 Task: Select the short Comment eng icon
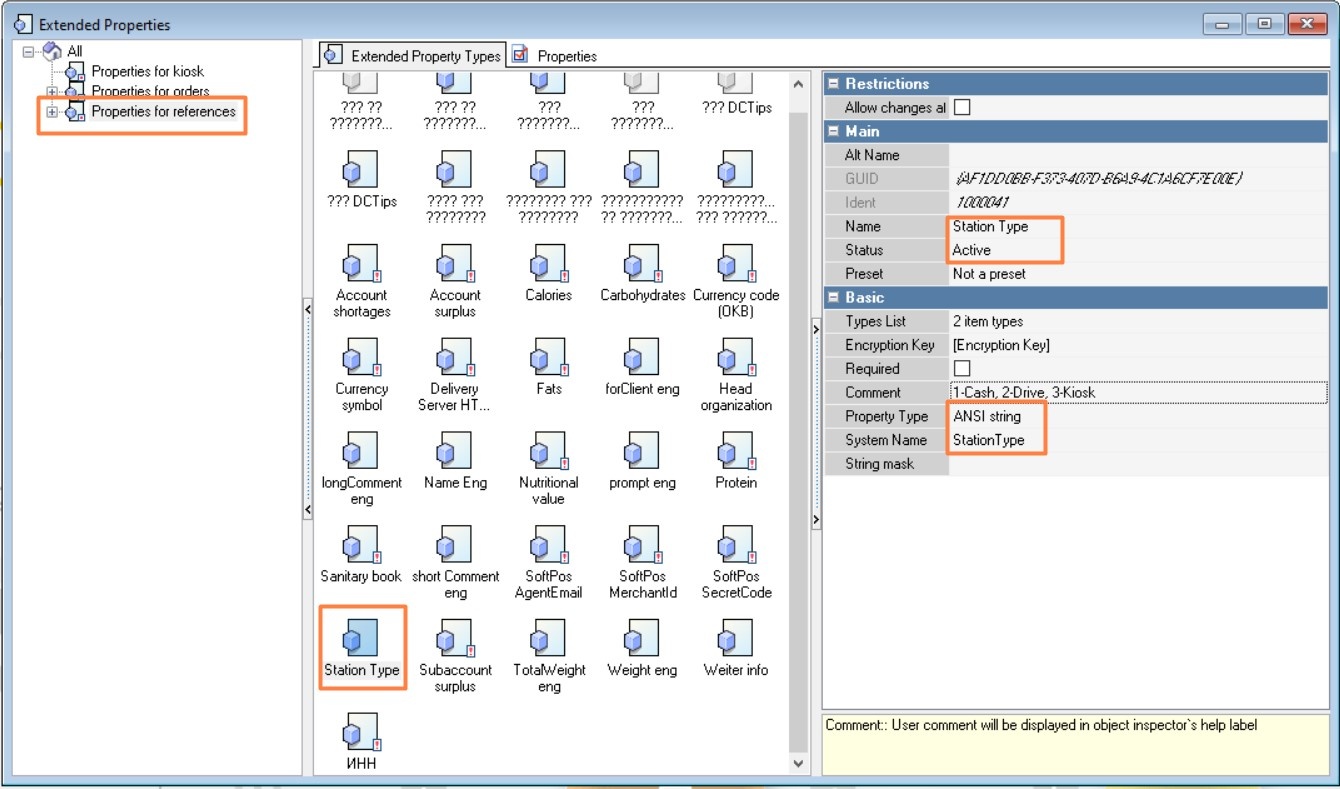point(455,546)
